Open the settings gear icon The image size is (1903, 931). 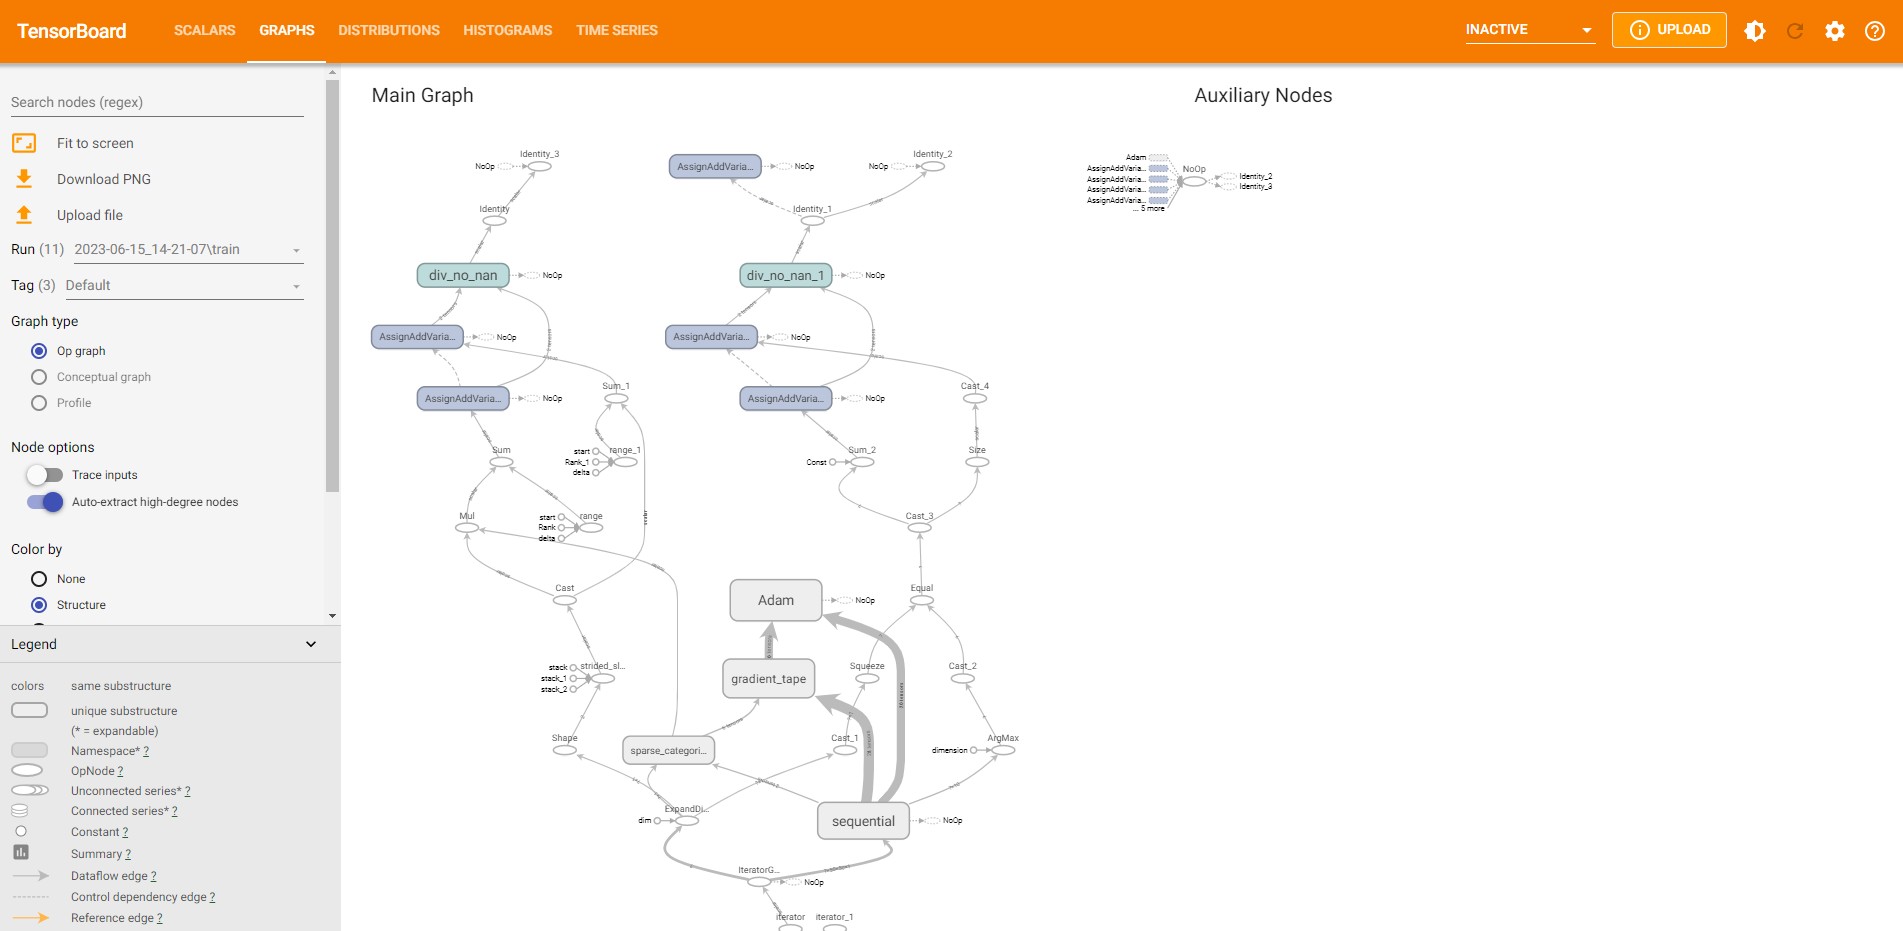click(1834, 31)
